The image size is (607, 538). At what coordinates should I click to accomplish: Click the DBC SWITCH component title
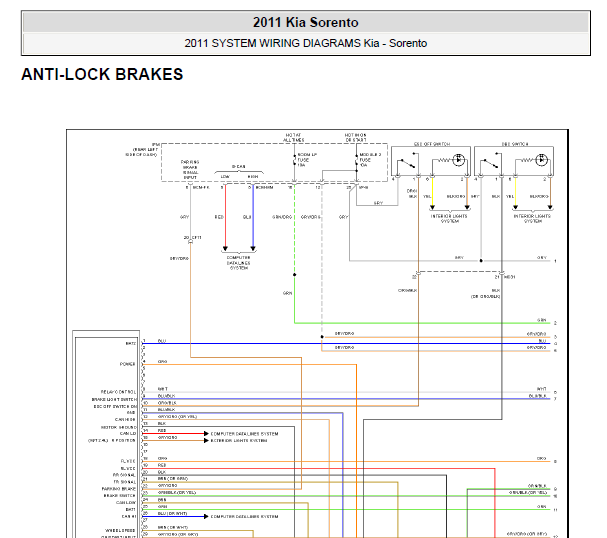pyautogui.click(x=515, y=144)
